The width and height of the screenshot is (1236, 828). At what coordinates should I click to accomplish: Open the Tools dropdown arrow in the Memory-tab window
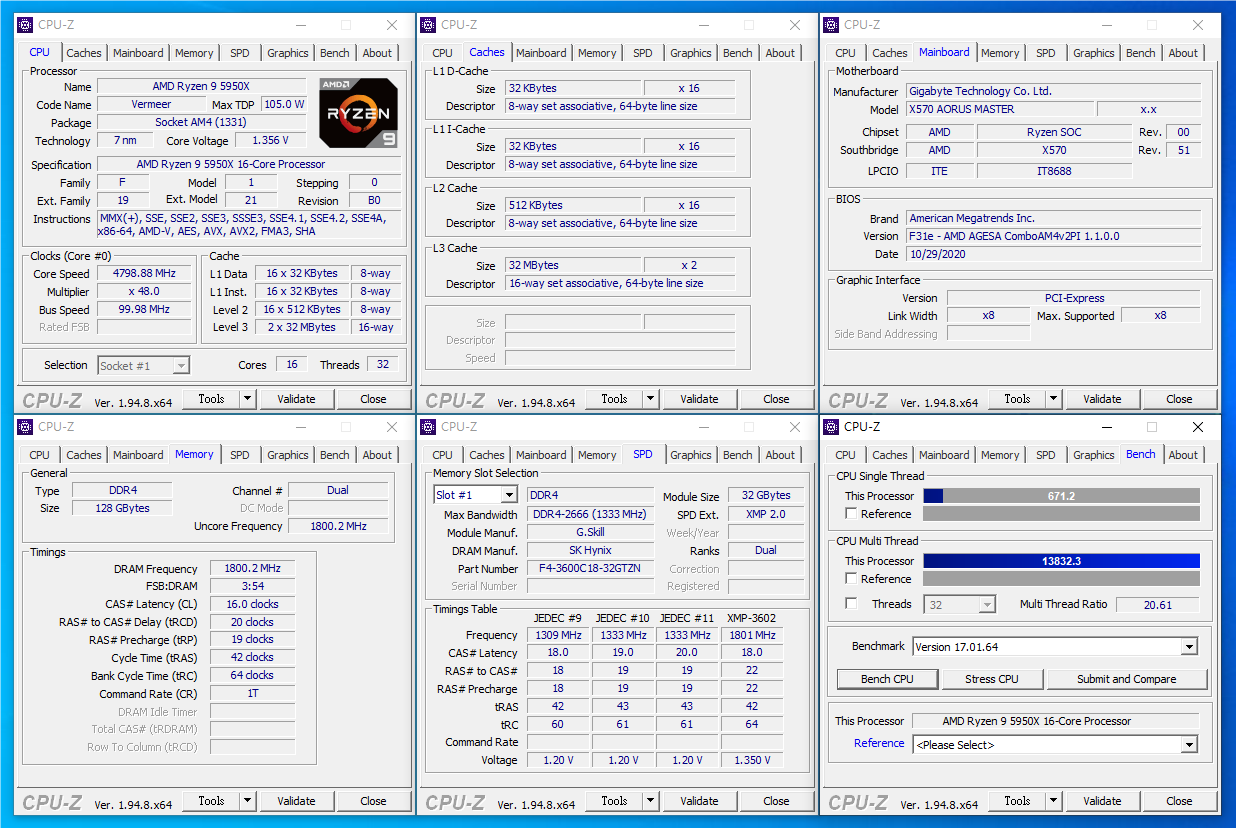pos(248,801)
